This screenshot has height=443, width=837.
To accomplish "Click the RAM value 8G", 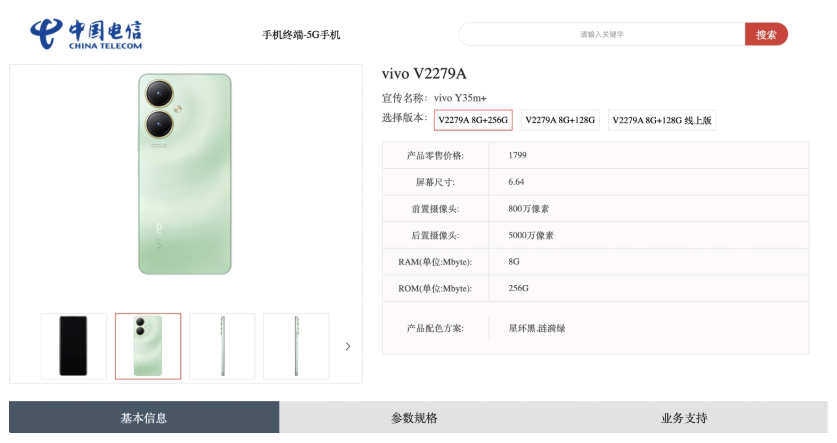I will tap(514, 262).
